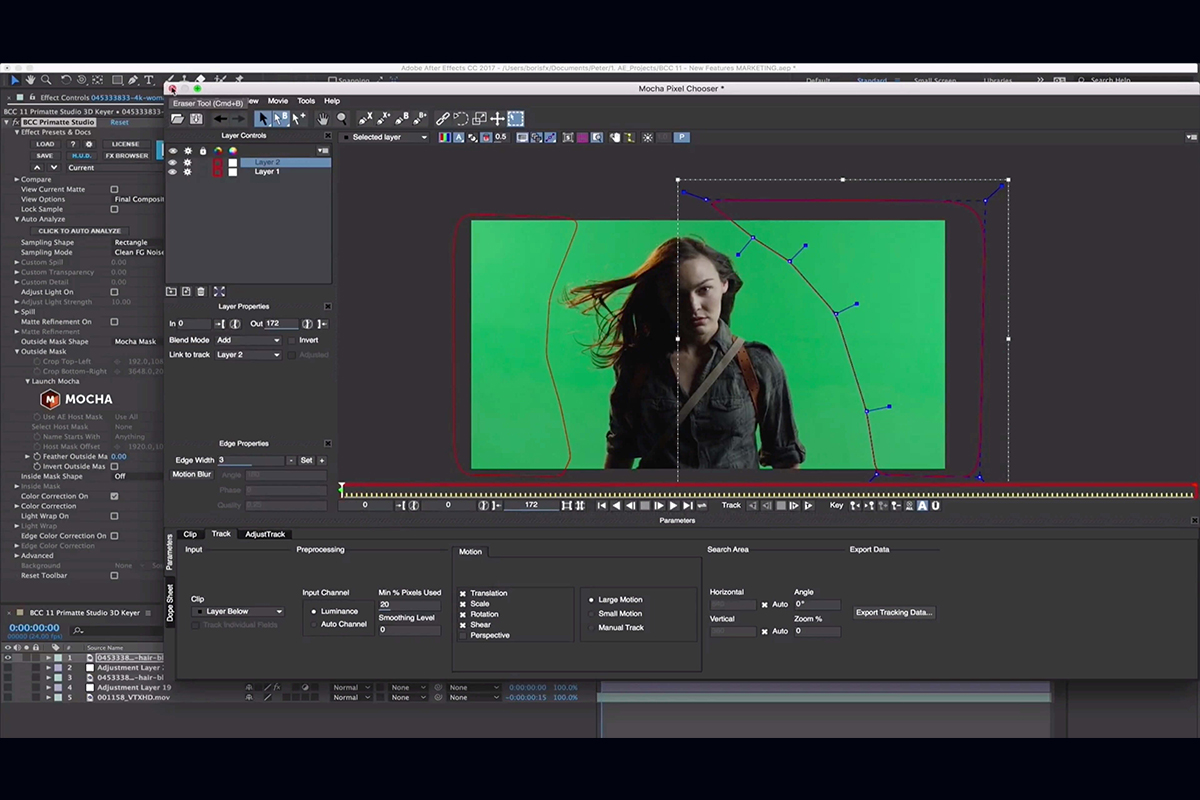The image size is (1200, 800).
Task: Click the blue P button in view toolbar
Action: coord(682,137)
